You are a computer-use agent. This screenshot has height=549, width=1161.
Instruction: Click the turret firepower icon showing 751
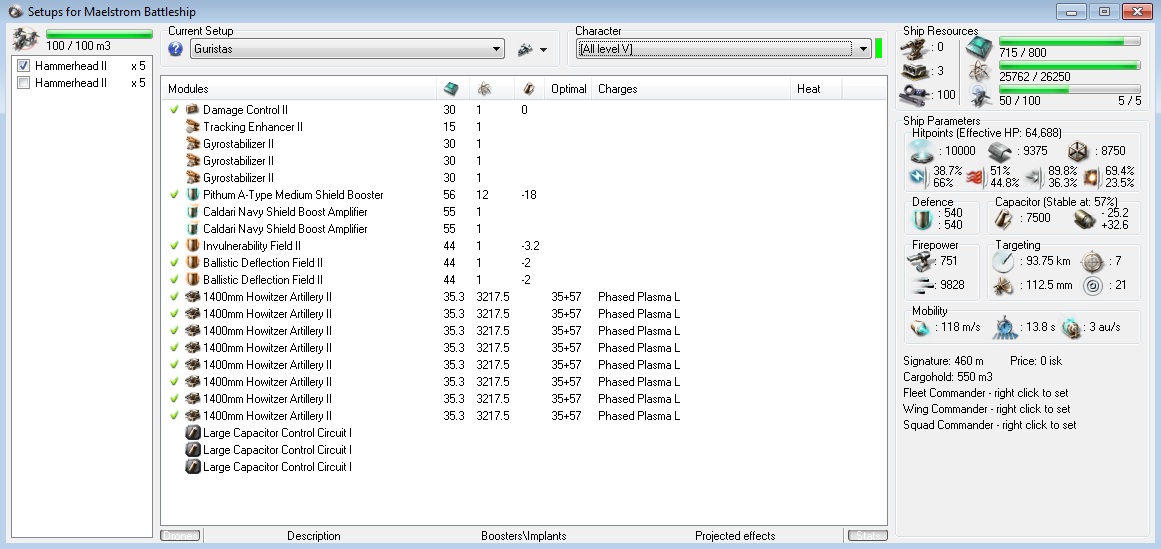(x=921, y=261)
